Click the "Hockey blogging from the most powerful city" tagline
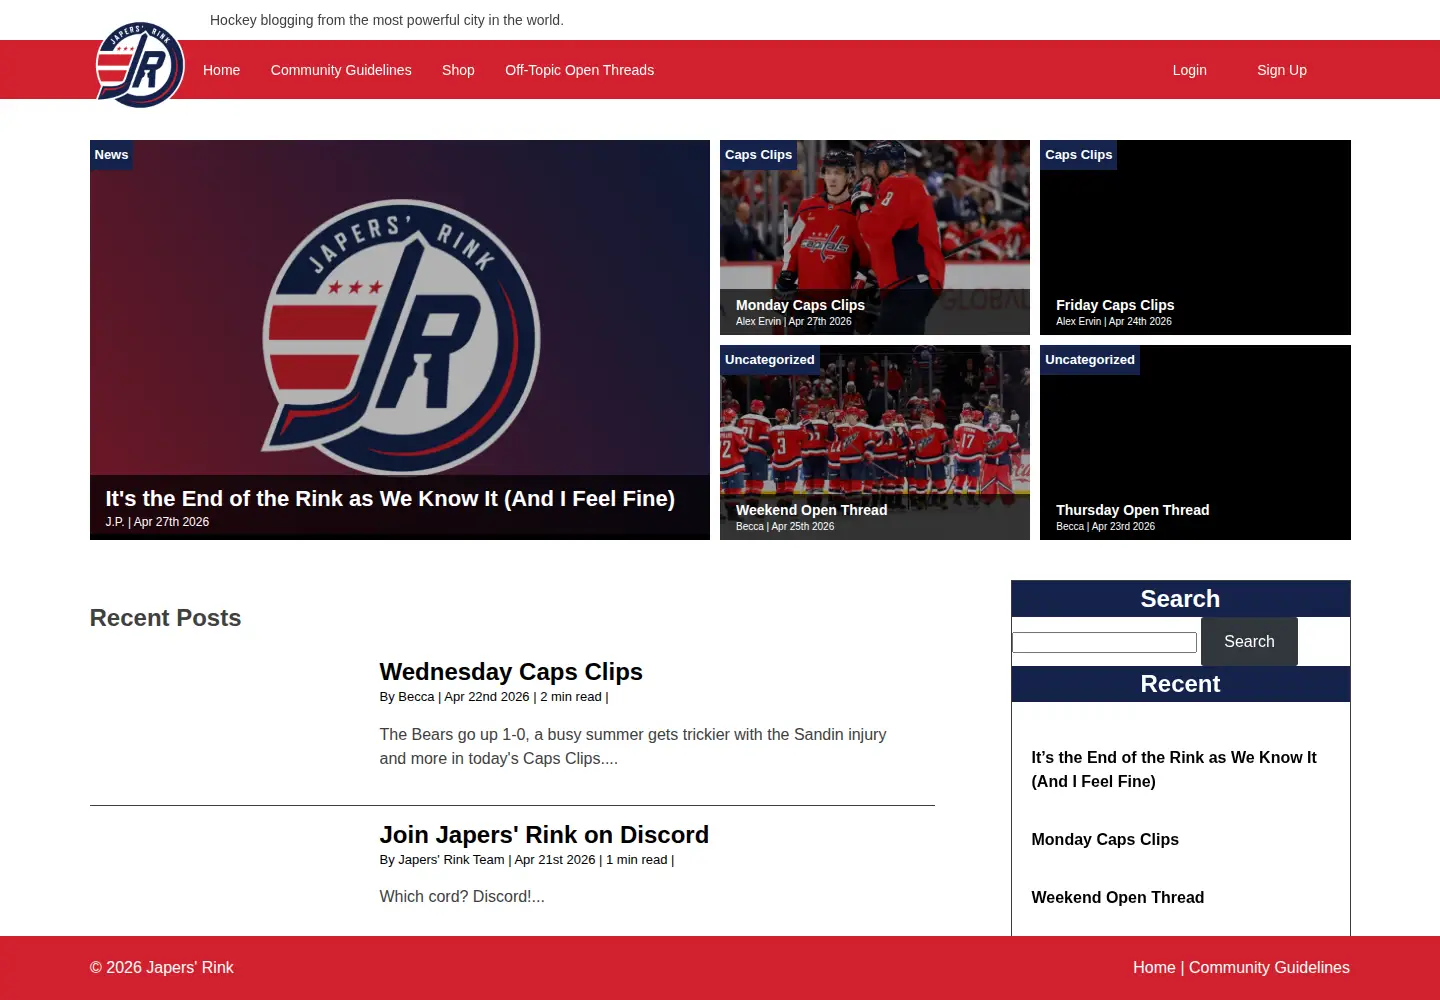Viewport: 1440px width, 1000px height. 387,20
